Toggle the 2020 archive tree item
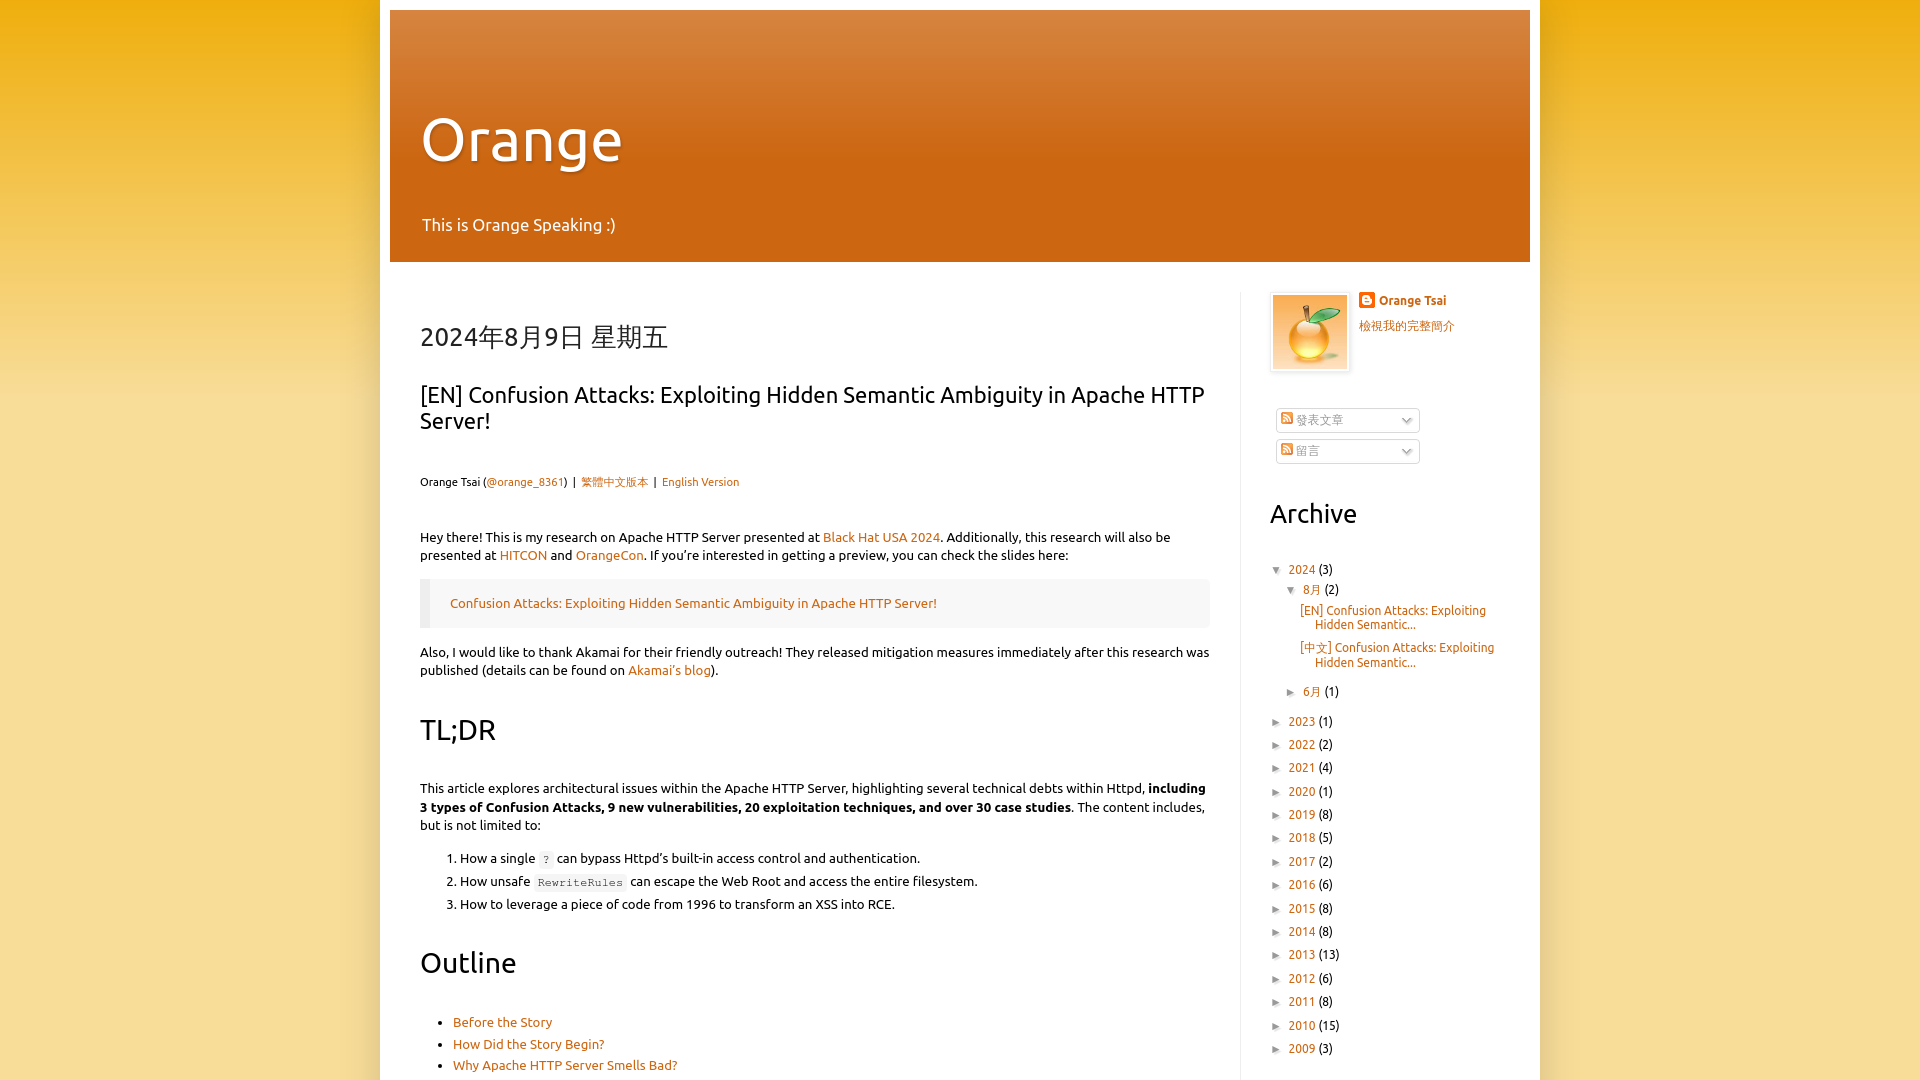 pos(1278,791)
